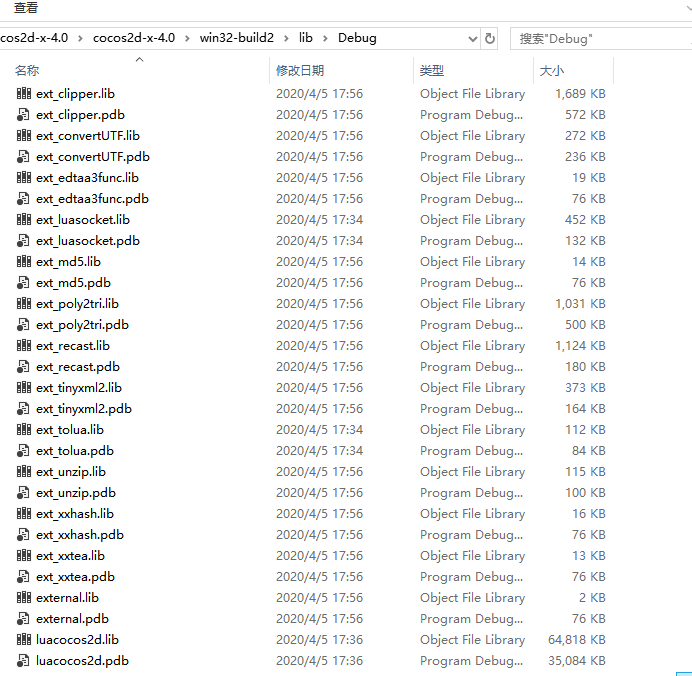Click the 1,031 KB size cell

(x=580, y=304)
